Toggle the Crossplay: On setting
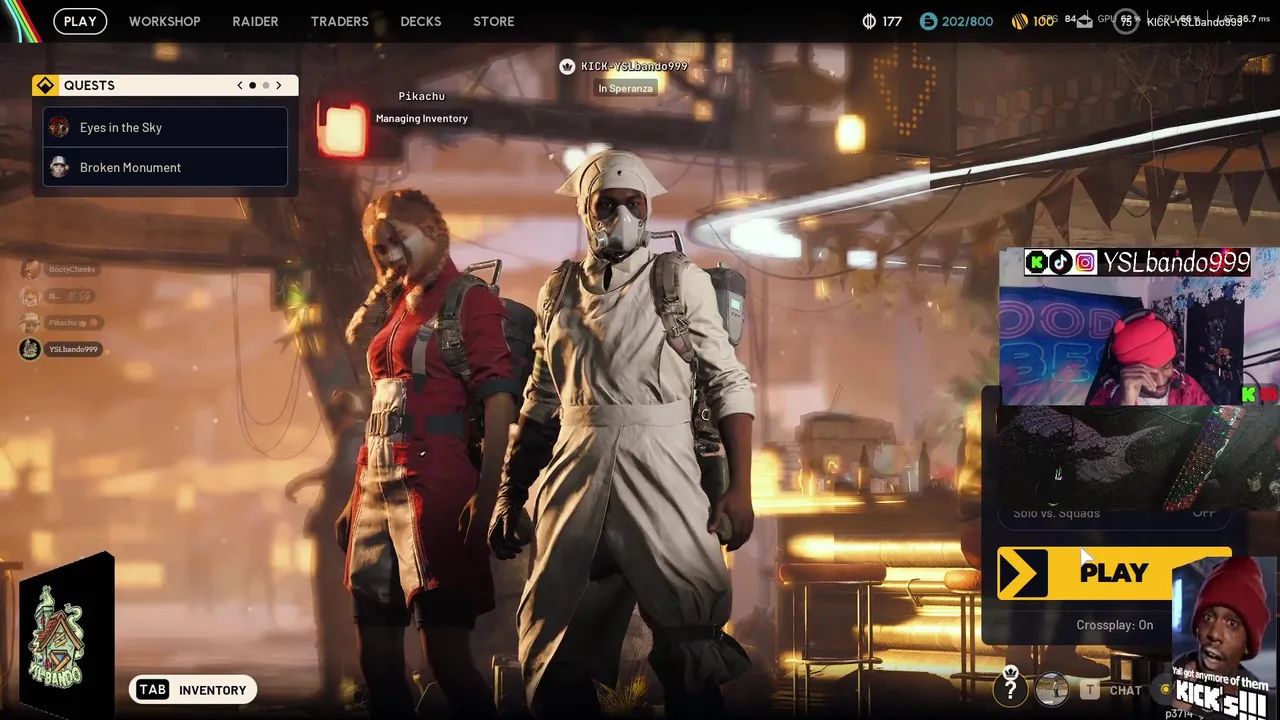The width and height of the screenshot is (1280, 720). point(1114,625)
